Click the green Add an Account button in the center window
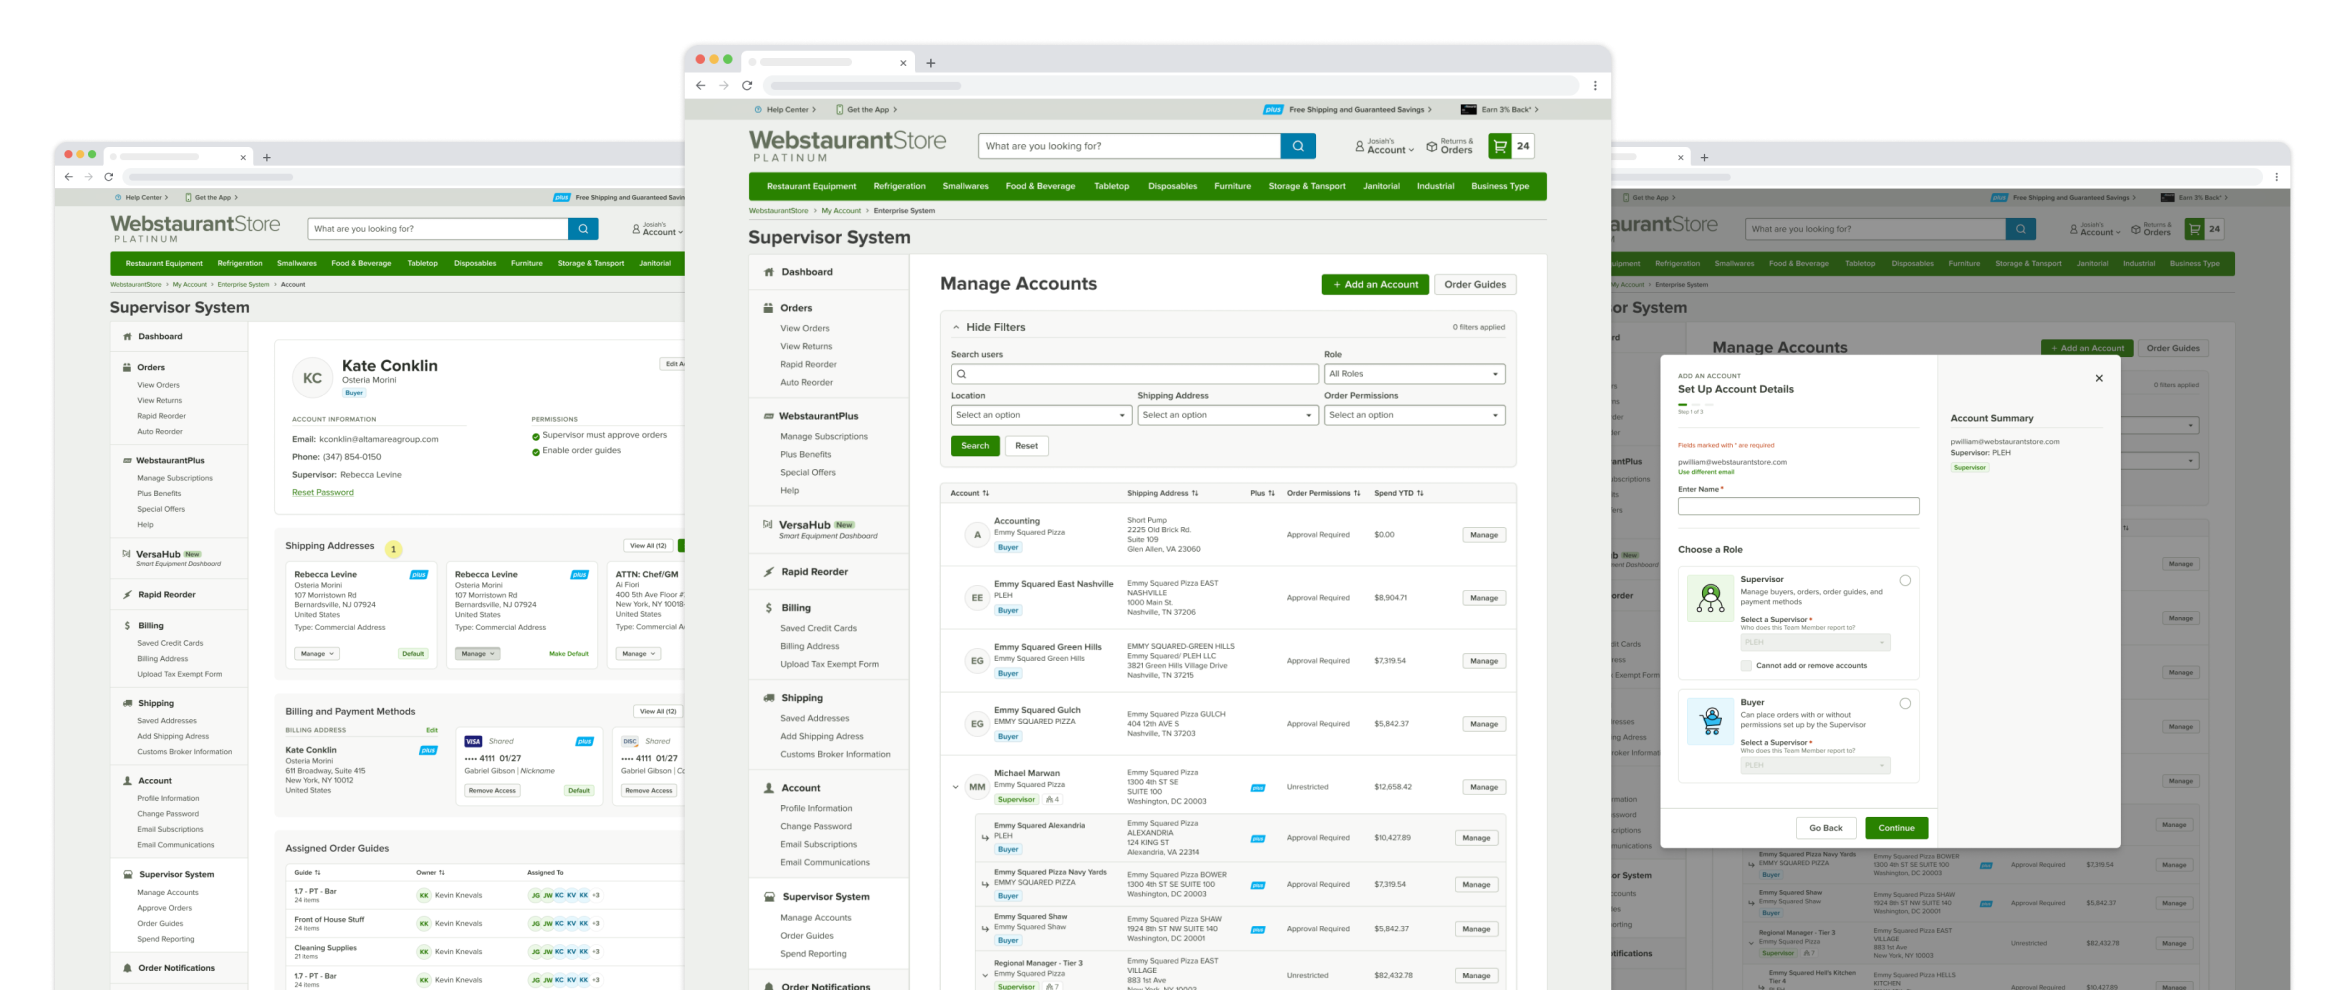This screenshot has width=2341, height=990. (1375, 285)
